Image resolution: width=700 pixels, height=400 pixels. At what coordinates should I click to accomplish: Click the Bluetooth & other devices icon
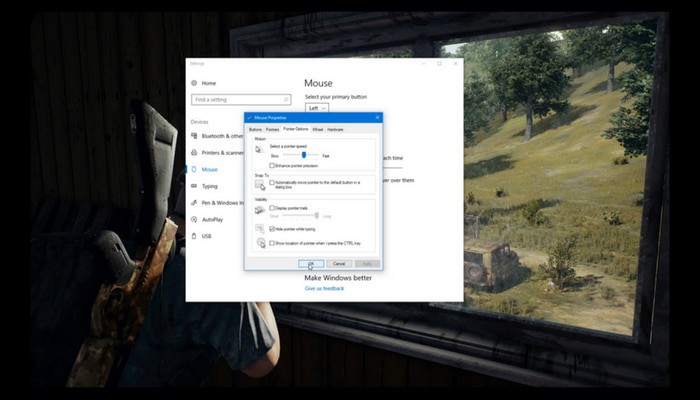[x=194, y=136]
